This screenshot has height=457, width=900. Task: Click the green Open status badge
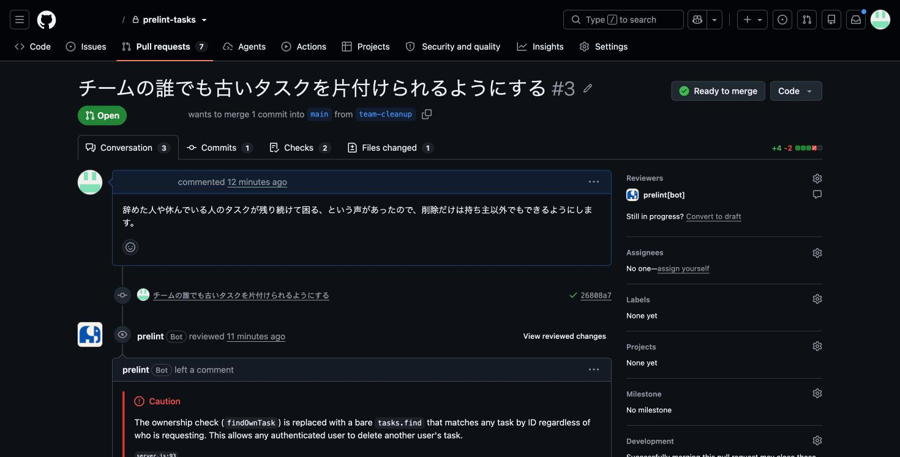pyautogui.click(x=102, y=115)
